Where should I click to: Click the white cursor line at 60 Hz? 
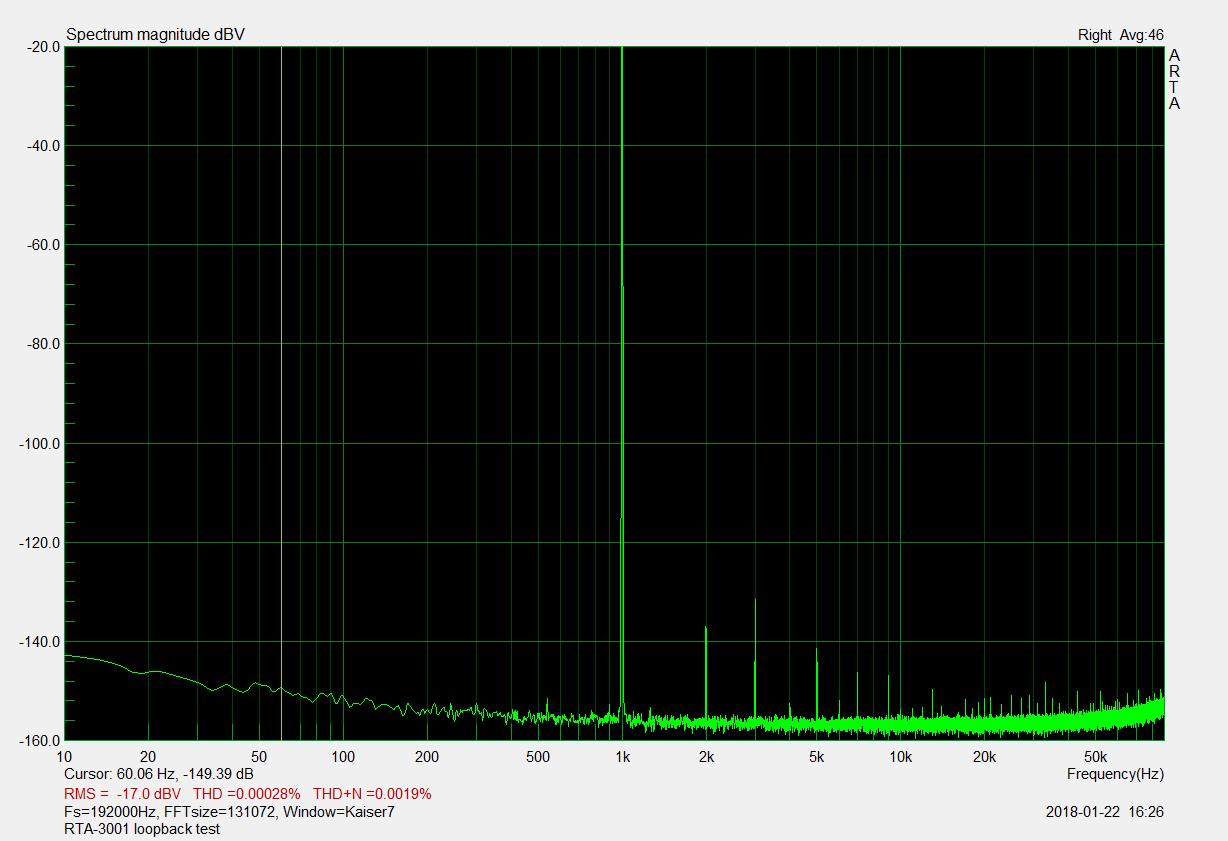tap(281, 393)
